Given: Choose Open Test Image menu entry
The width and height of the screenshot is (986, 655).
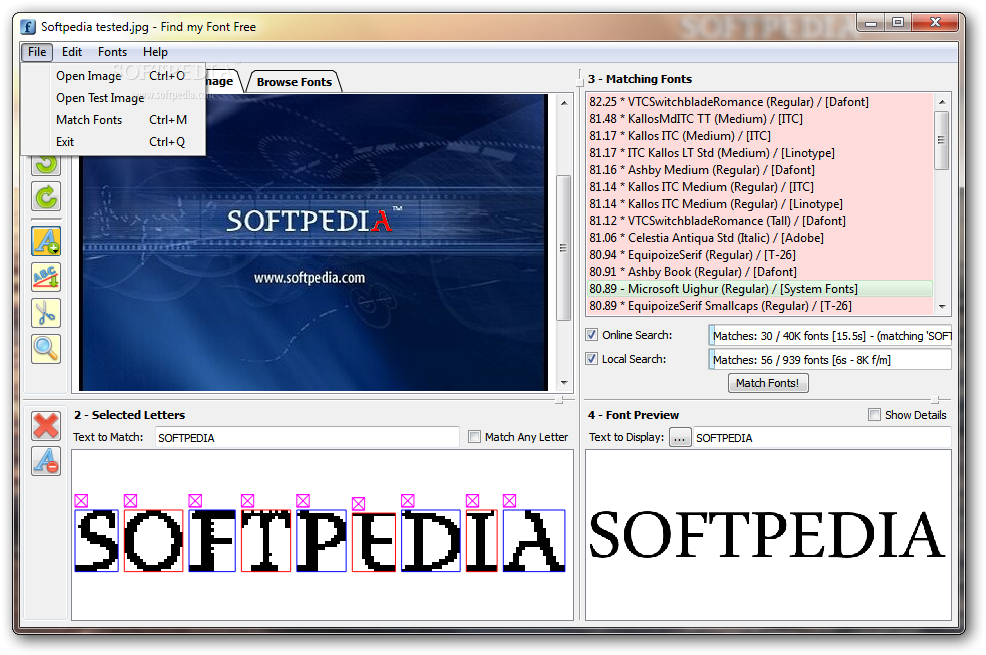Looking at the screenshot, I should [x=113, y=97].
